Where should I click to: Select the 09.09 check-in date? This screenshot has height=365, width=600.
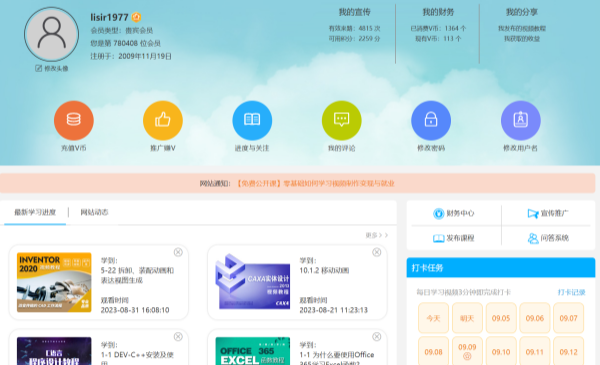coord(467,351)
